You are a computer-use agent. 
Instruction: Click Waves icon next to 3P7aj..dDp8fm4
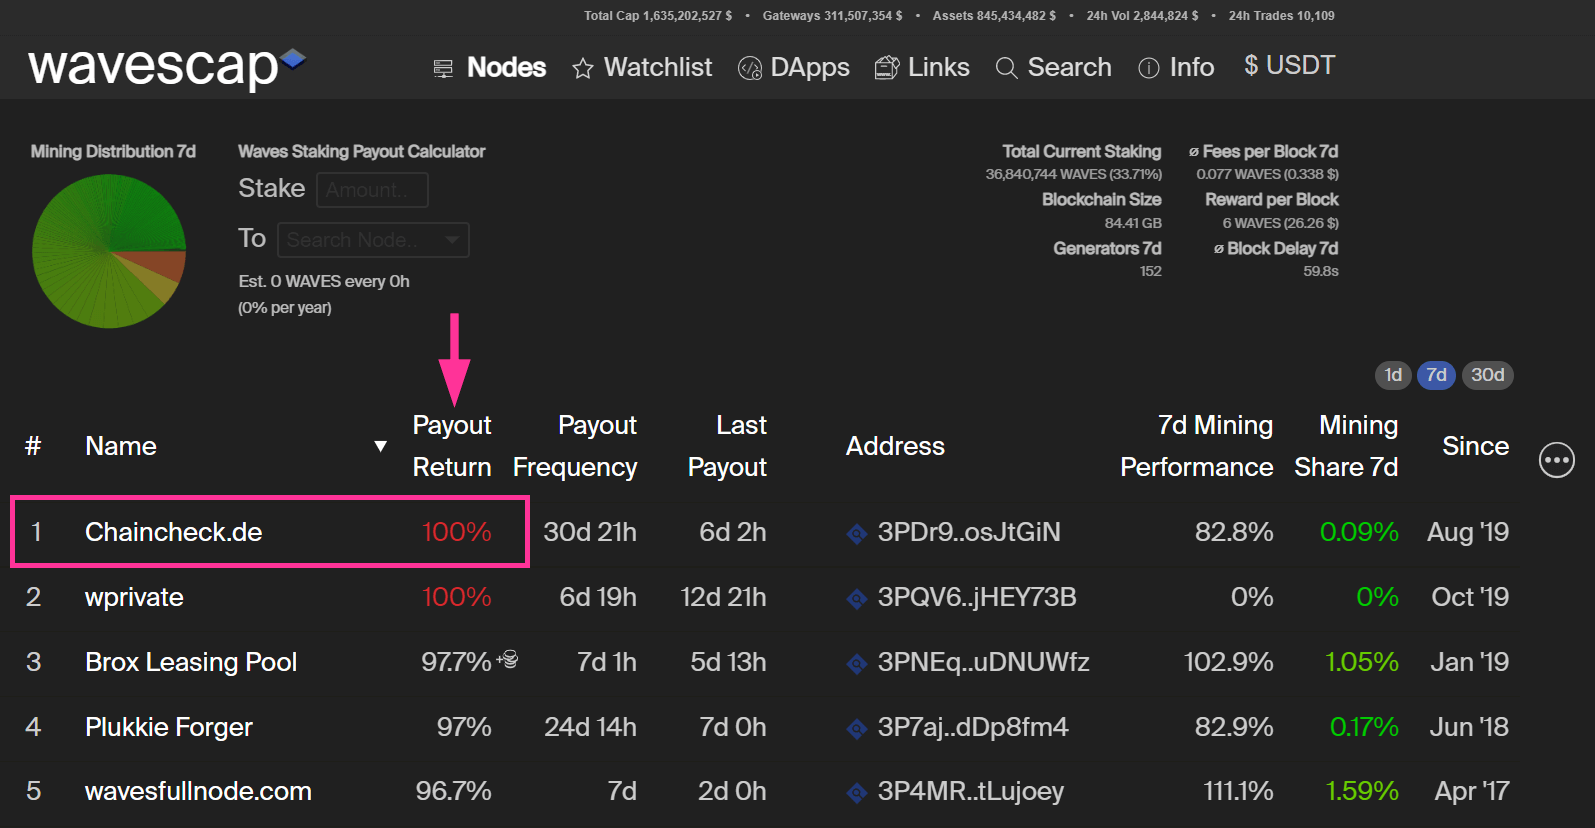(857, 729)
